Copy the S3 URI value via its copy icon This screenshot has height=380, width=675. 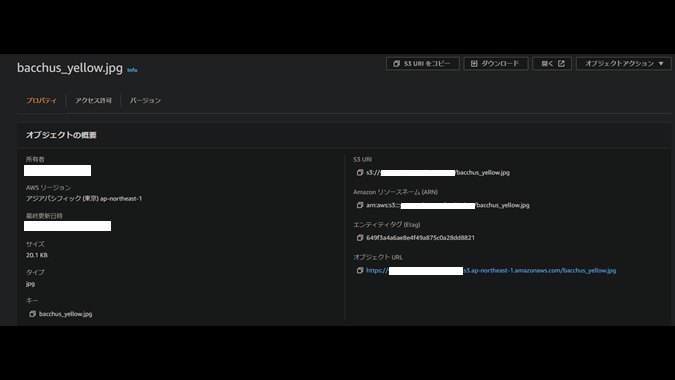click(360, 173)
